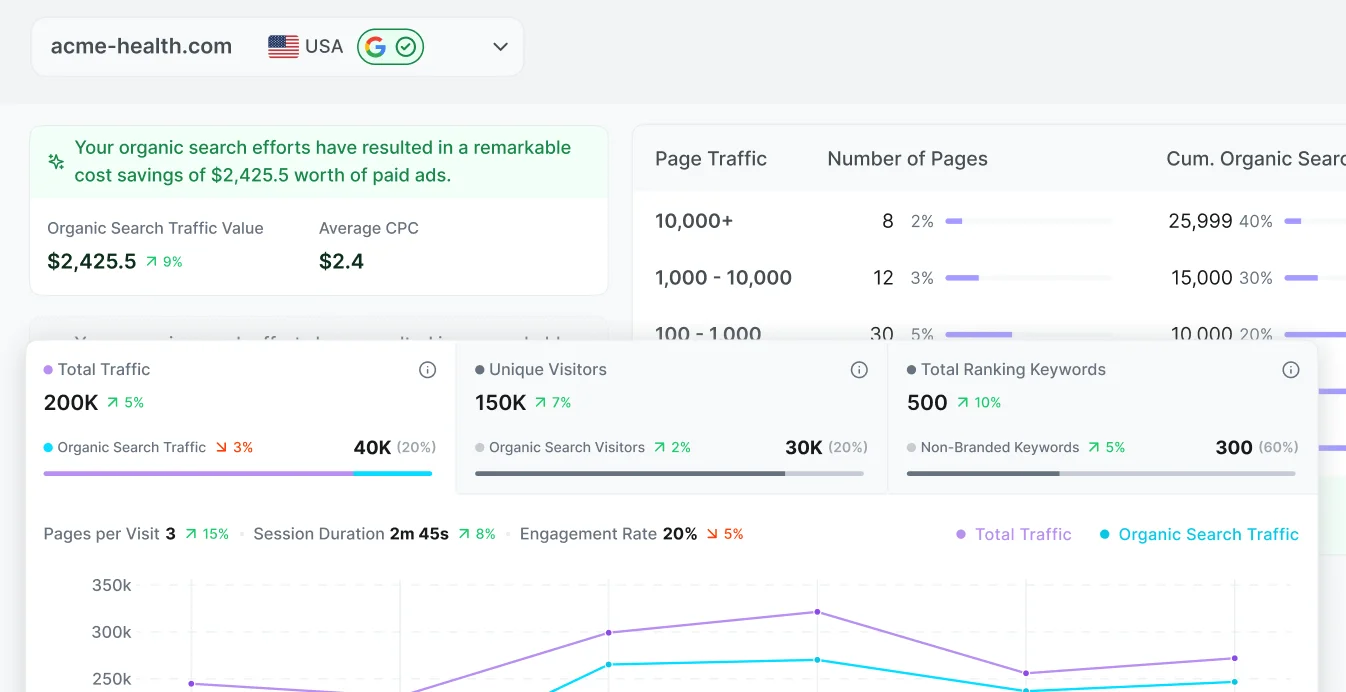
Task: Open the Total Traffic info tooltip icon
Action: pos(427,369)
